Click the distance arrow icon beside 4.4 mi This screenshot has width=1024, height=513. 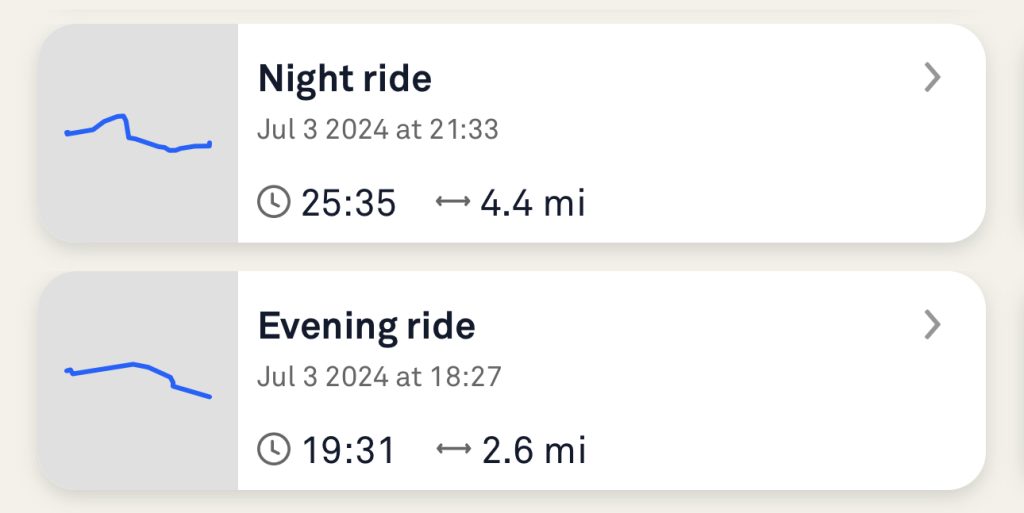pos(453,203)
